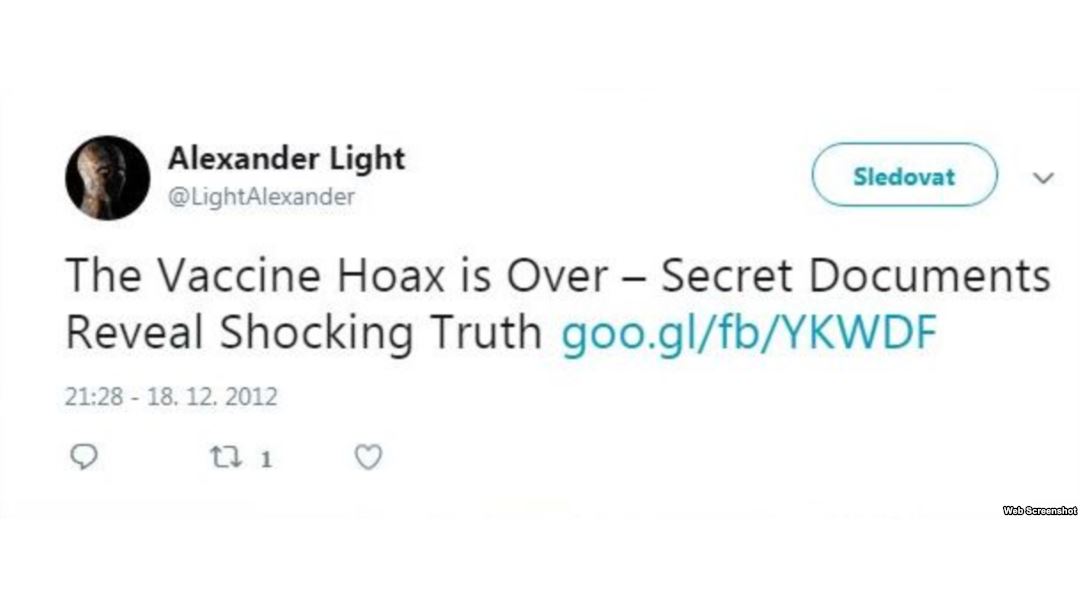The height and width of the screenshot is (608, 1080).
Task: Open the Alexander Light display name
Action: [x=287, y=158]
